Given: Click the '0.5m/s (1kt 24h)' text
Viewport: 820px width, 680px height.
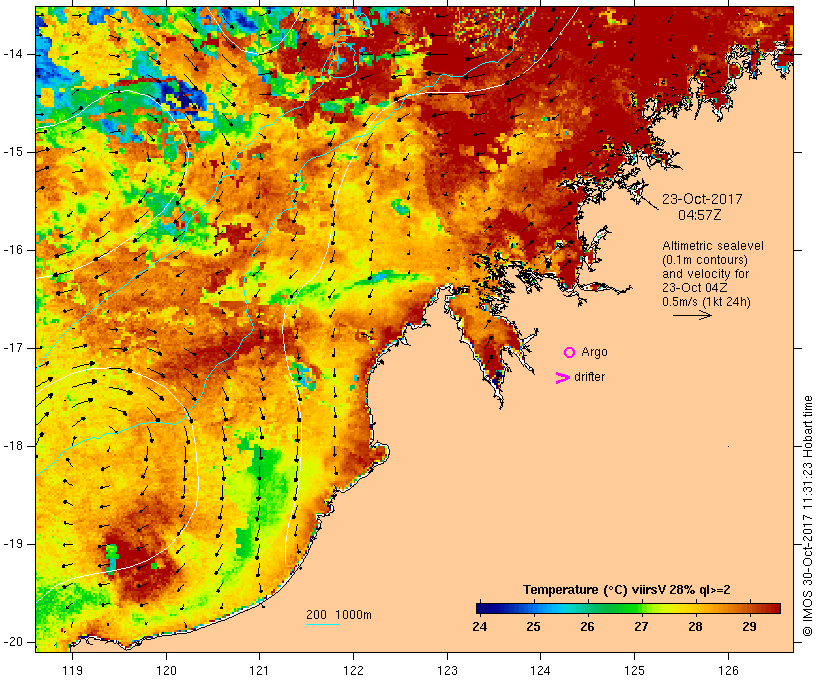Looking at the screenshot, I should [x=706, y=302].
